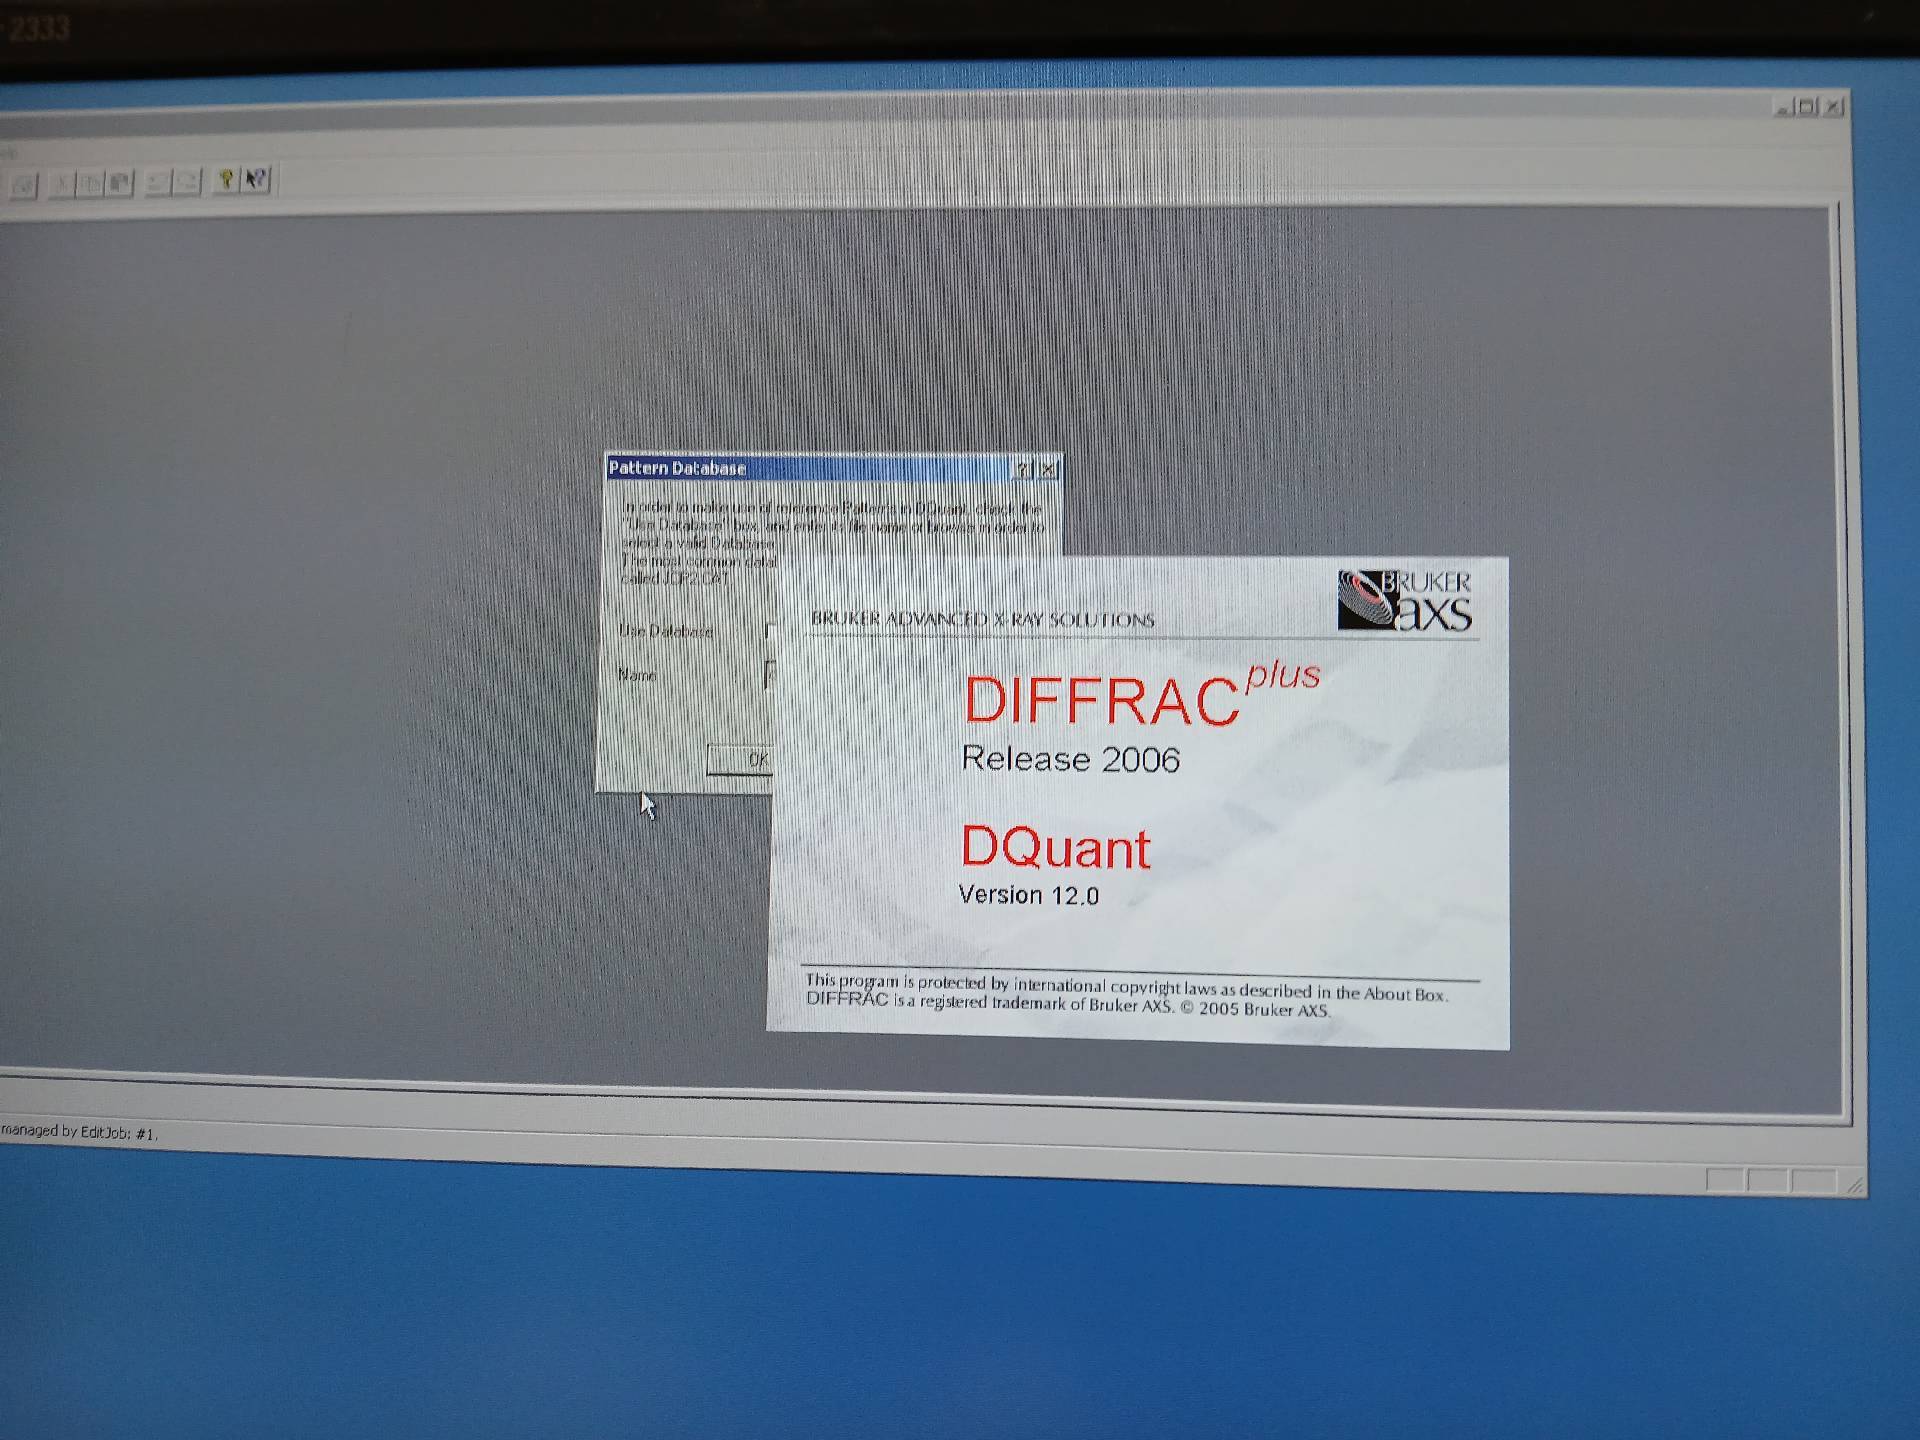Click "managed by EditJob: #1" status bar text
Image resolution: width=1920 pixels, height=1440 pixels.
pos(79,1132)
